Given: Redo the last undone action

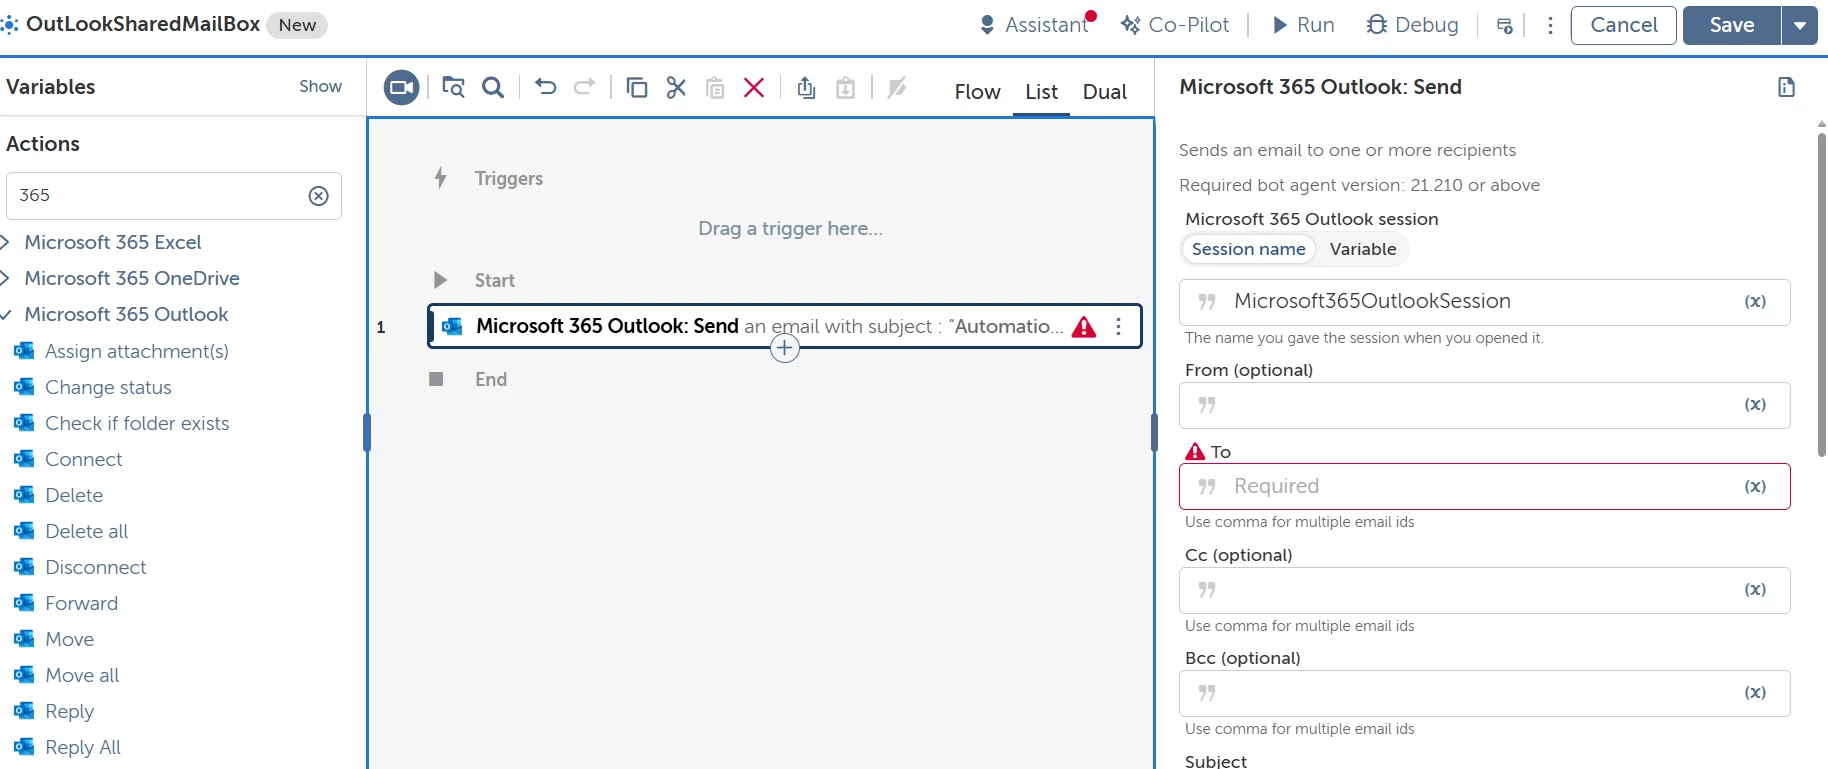Looking at the screenshot, I should point(585,87).
